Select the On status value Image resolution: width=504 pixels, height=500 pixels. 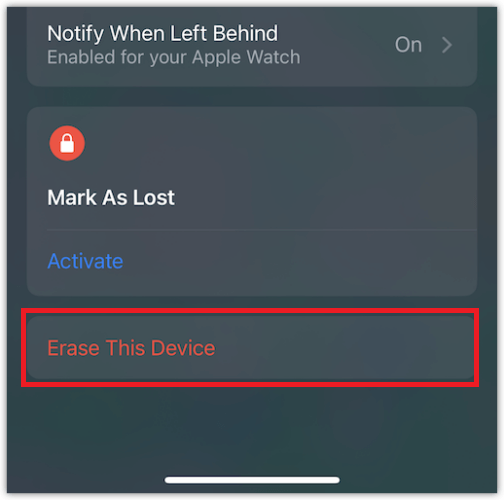(x=408, y=45)
